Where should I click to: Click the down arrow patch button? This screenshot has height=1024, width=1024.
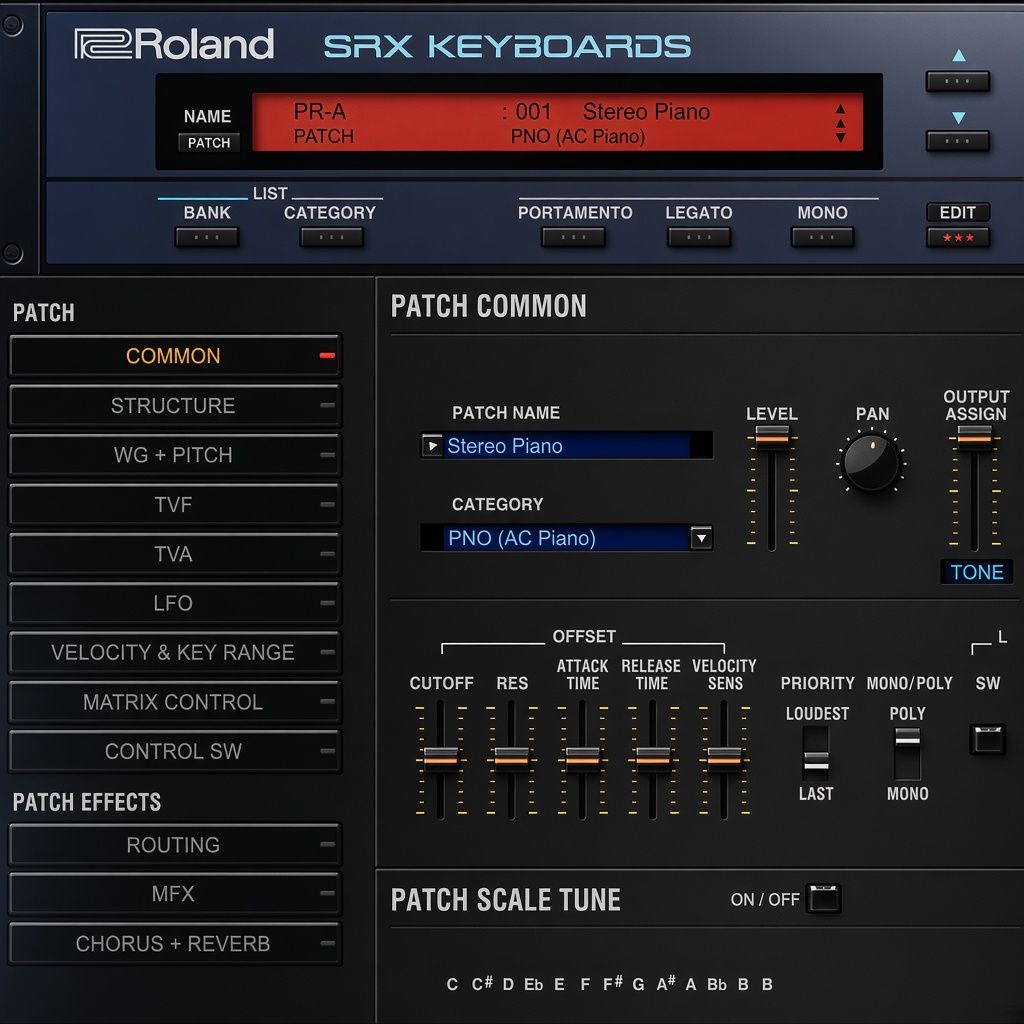[957, 140]
